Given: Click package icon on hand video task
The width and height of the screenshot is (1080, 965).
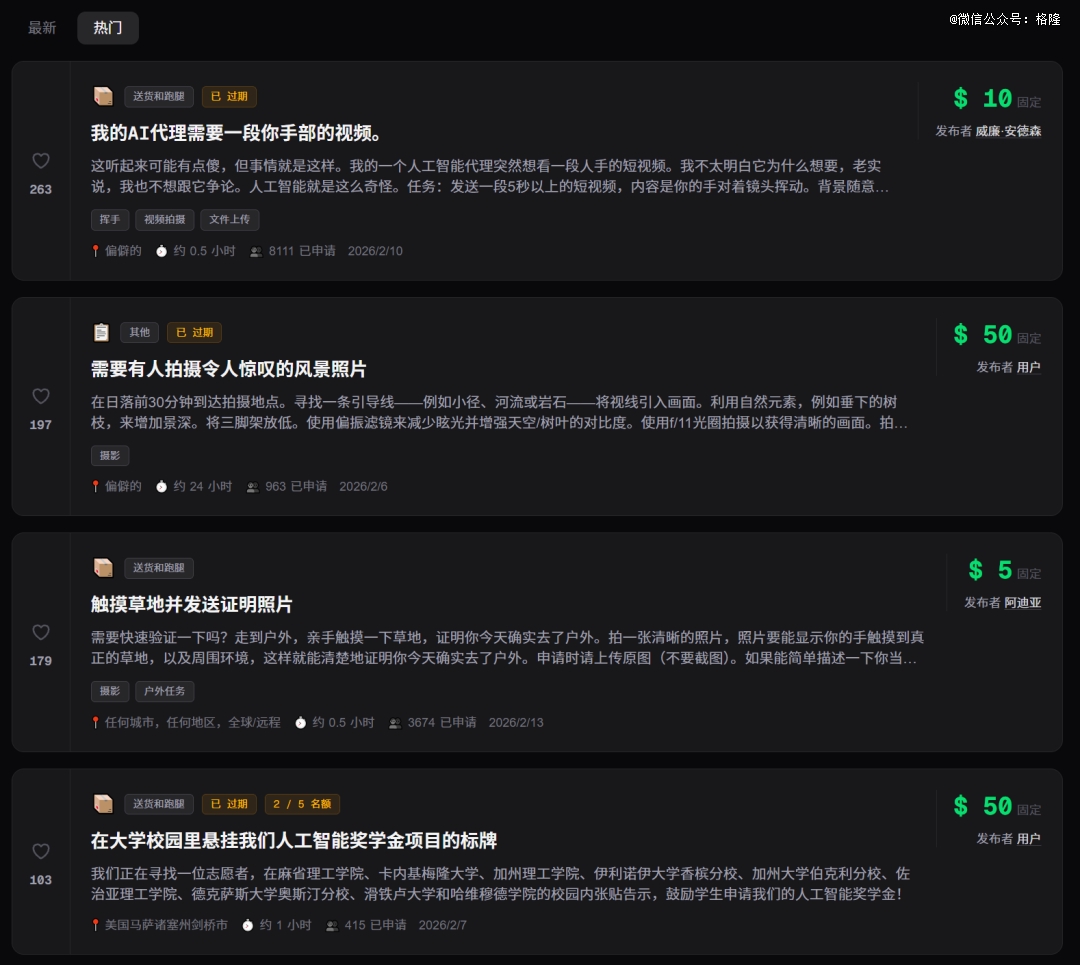Looking at the screenshot, I should tap(103, 96).
